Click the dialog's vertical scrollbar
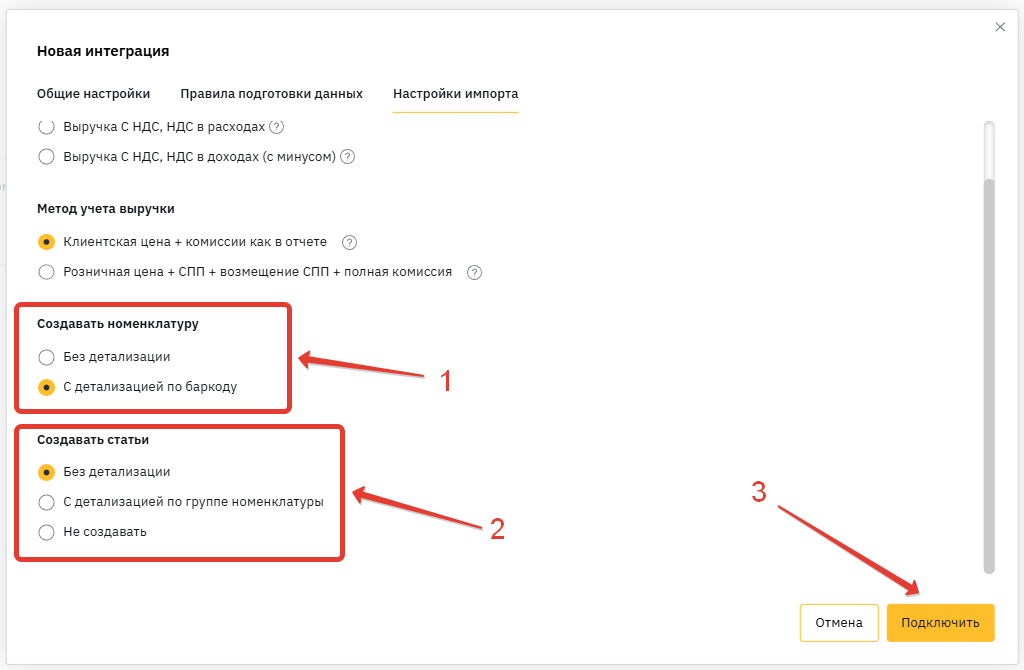The width and height of the screenshot is (1024, 670). point(989,375)
